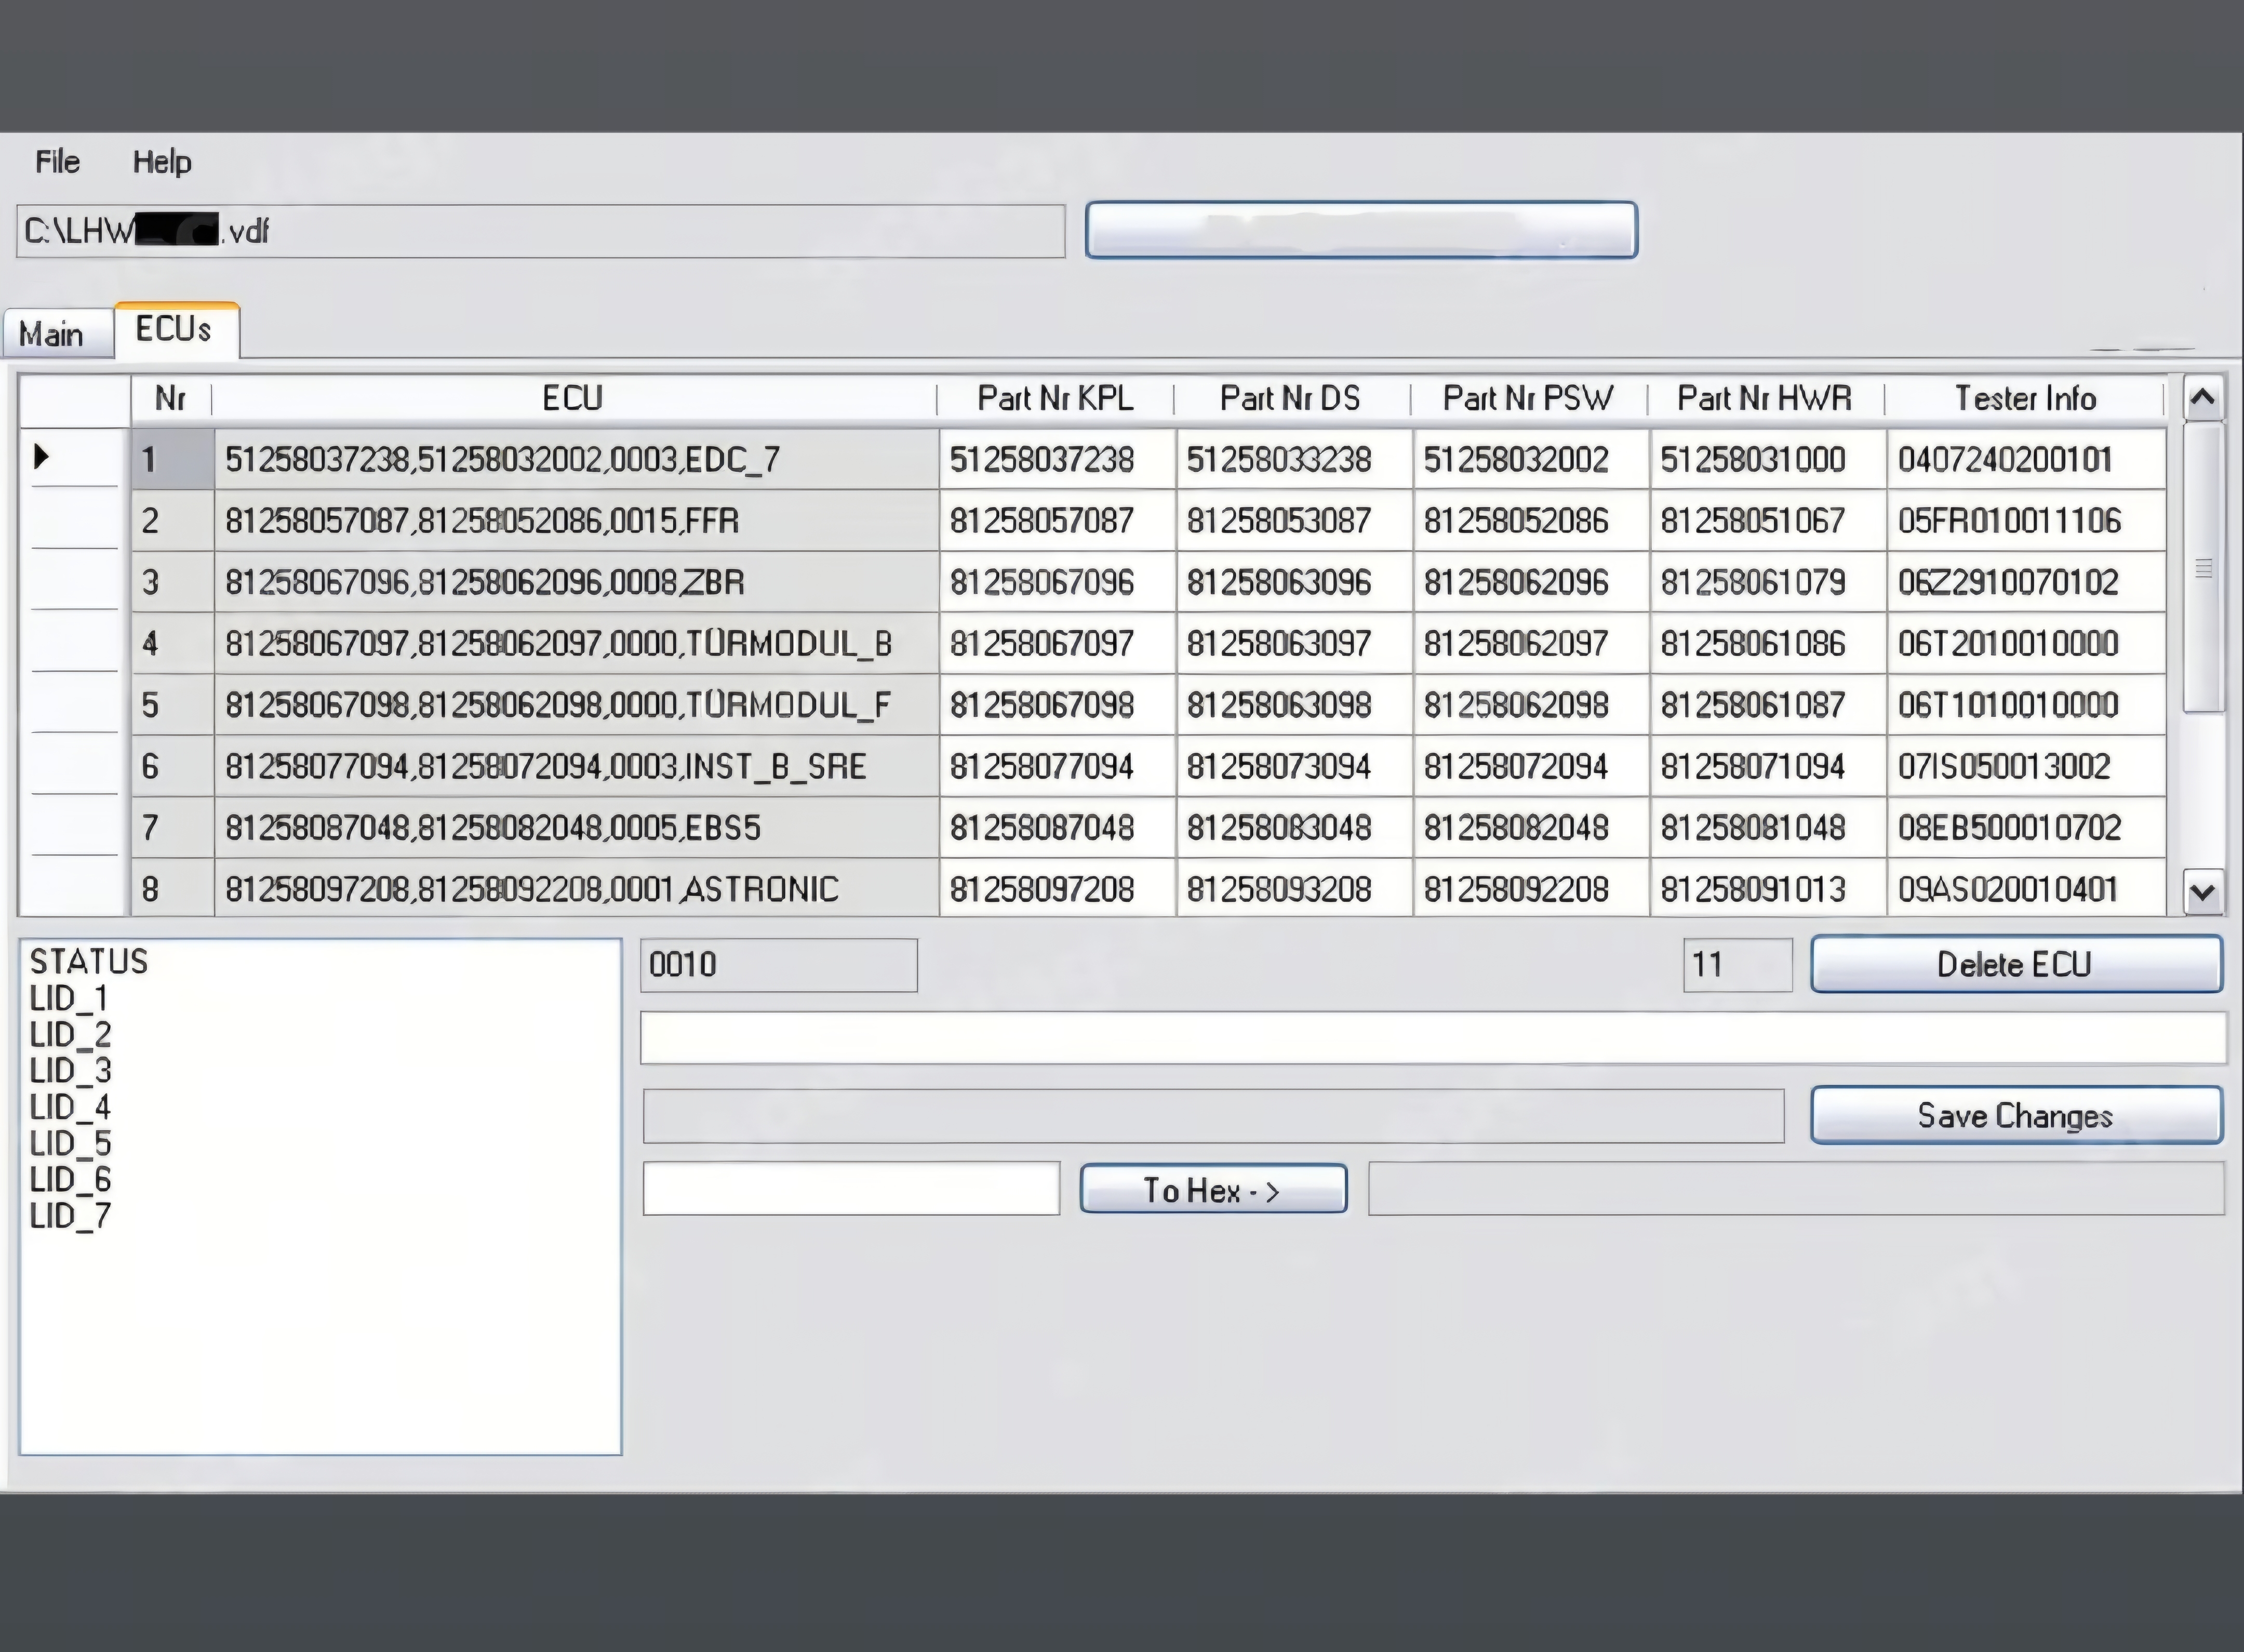This screenshot has height=1652, width=2244.
Task: Select the ZBR ECU cell
Action: click(577, 582)
